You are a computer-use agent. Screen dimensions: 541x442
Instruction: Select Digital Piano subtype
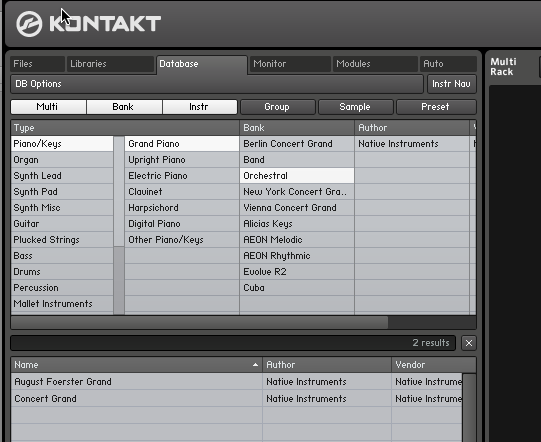pos(182,224)
